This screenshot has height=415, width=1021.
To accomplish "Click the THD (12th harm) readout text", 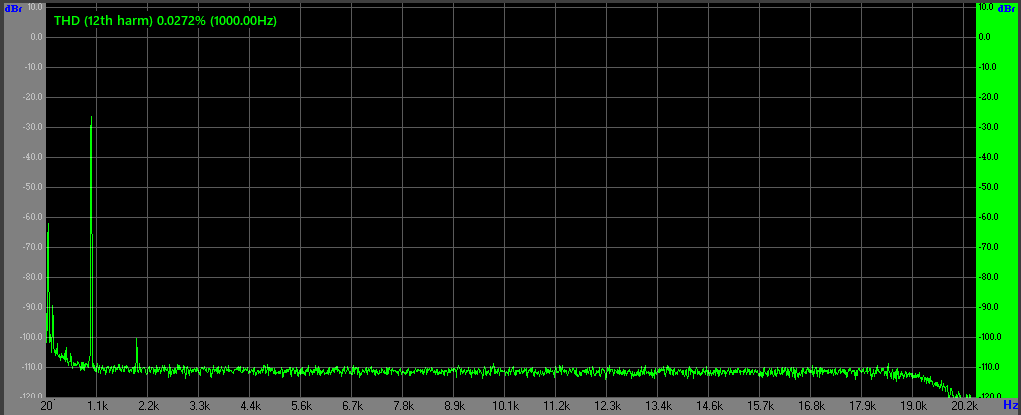I will (x=164, y=20).
